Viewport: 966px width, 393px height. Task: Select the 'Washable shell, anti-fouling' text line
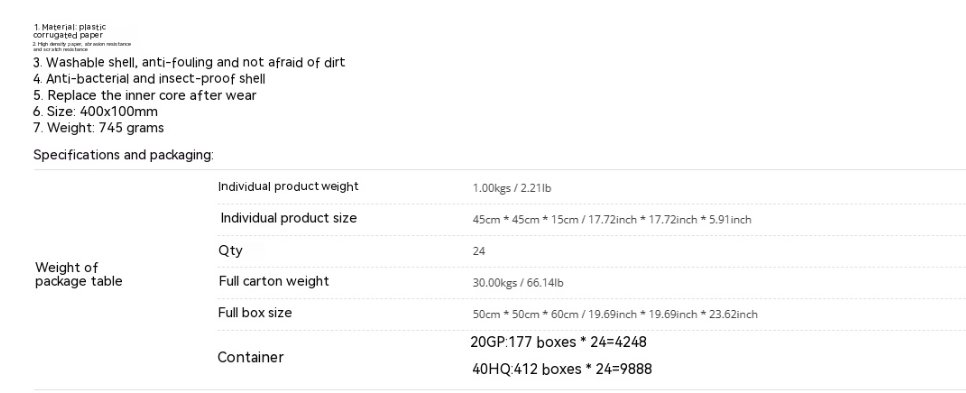[x=189, y=62]
